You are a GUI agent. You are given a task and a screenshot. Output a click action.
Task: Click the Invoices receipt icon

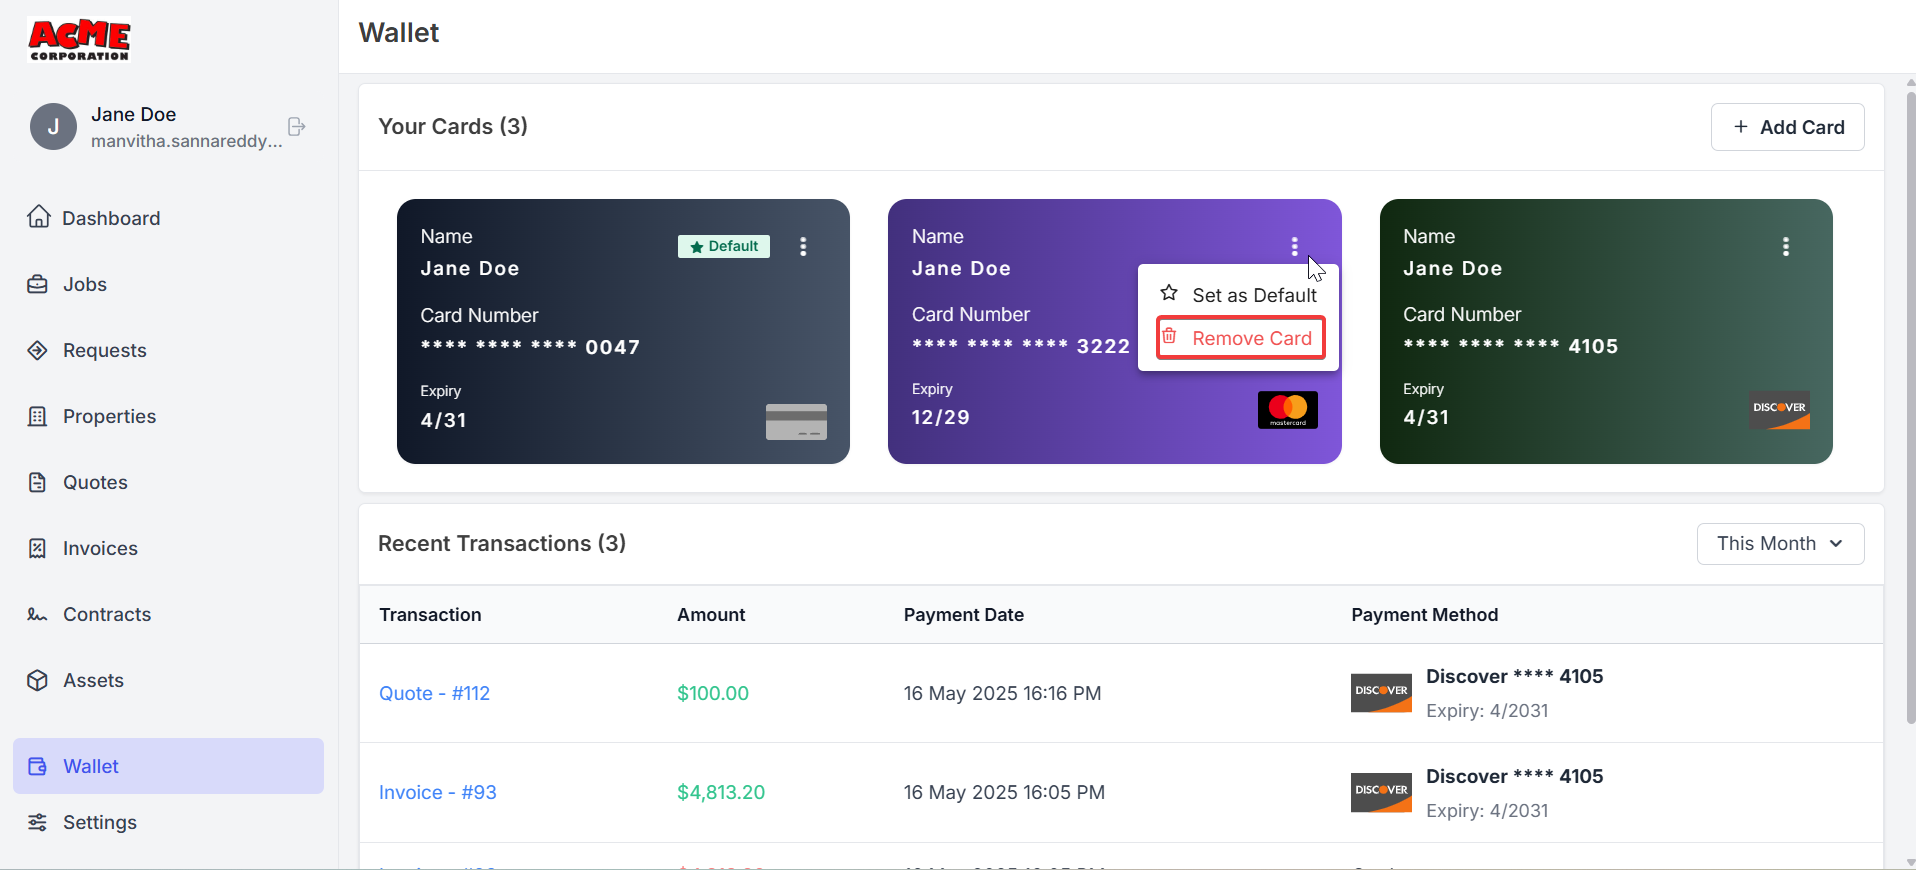38,548
